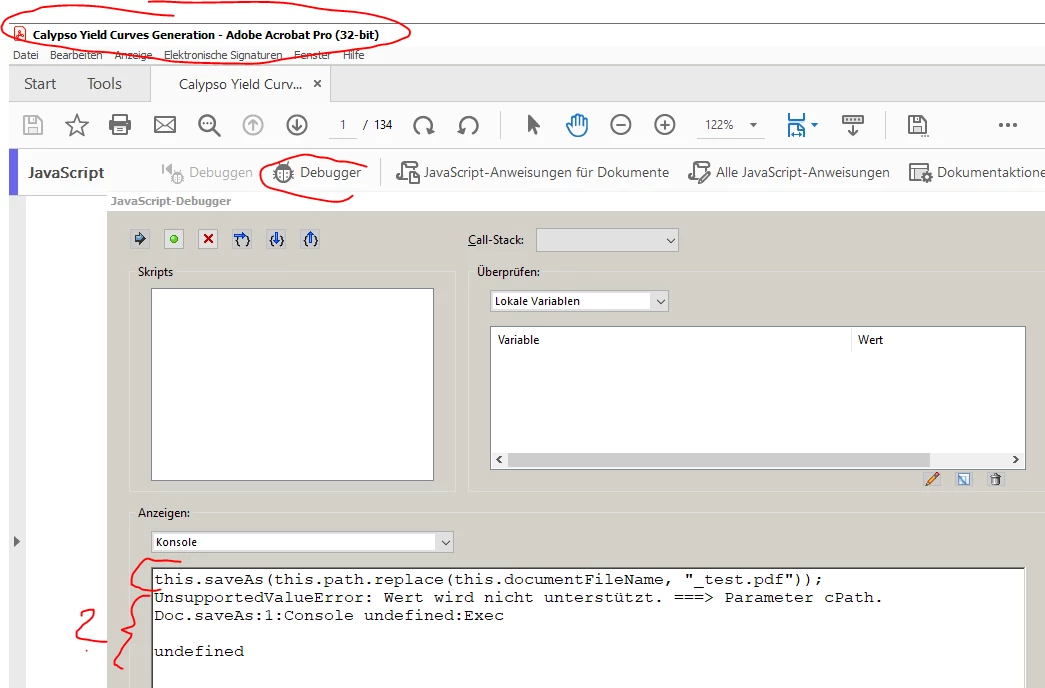
Task: Click the save-as disk icon at right
Action: pos(918,125)
